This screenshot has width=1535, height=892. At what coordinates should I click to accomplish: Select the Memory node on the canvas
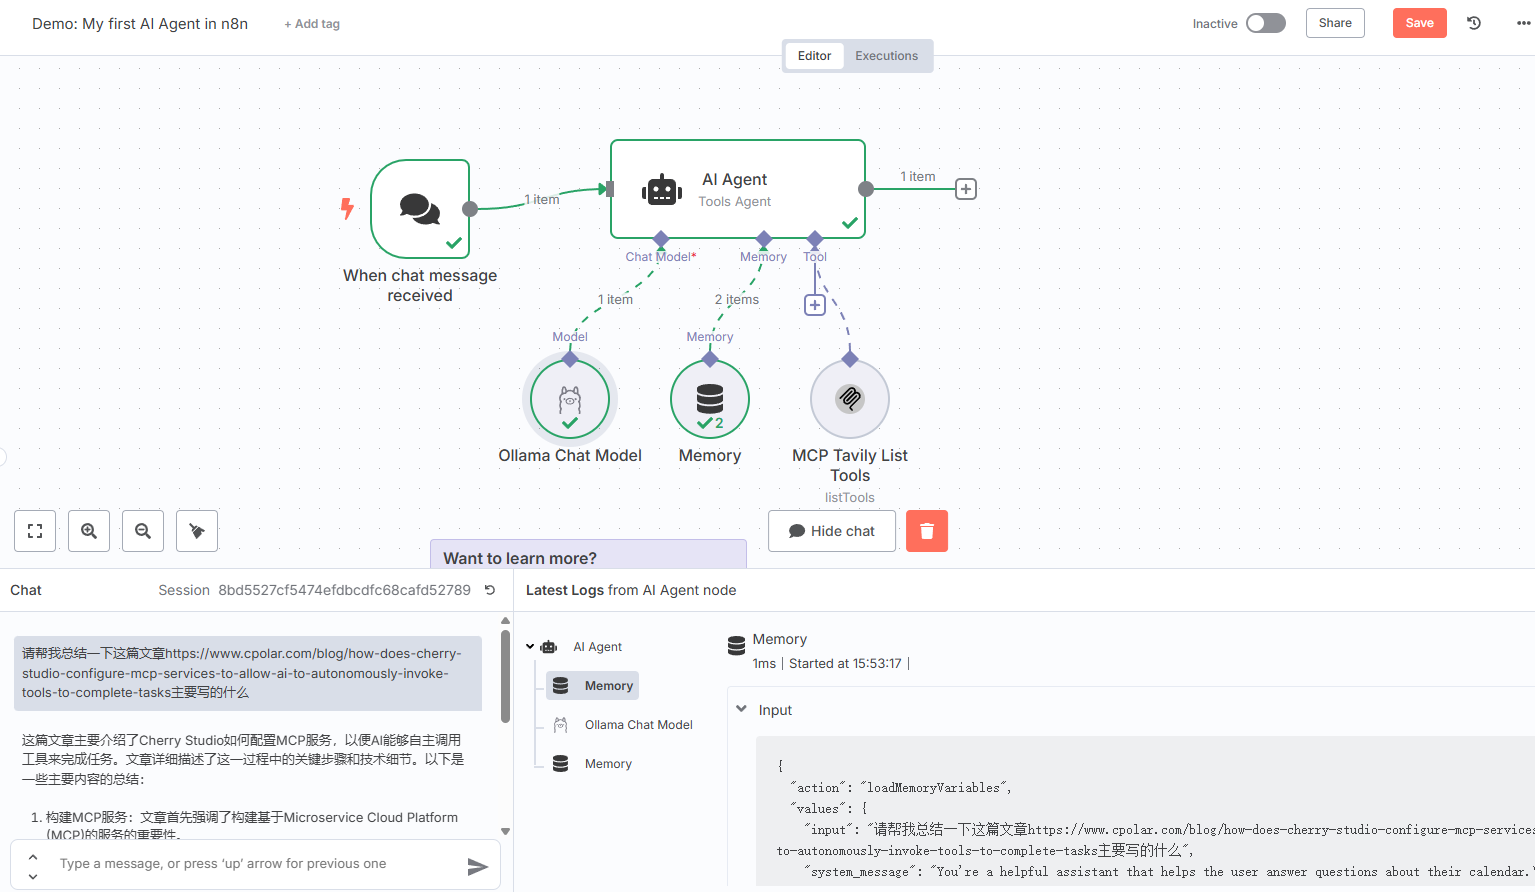tap(710, 399)
